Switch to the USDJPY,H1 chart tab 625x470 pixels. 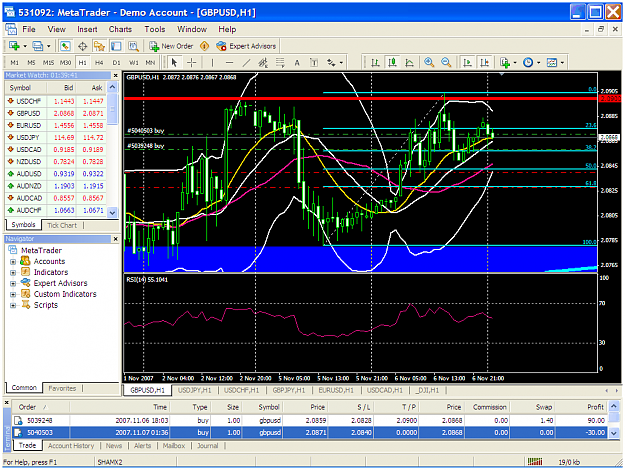tap(195, 390)
